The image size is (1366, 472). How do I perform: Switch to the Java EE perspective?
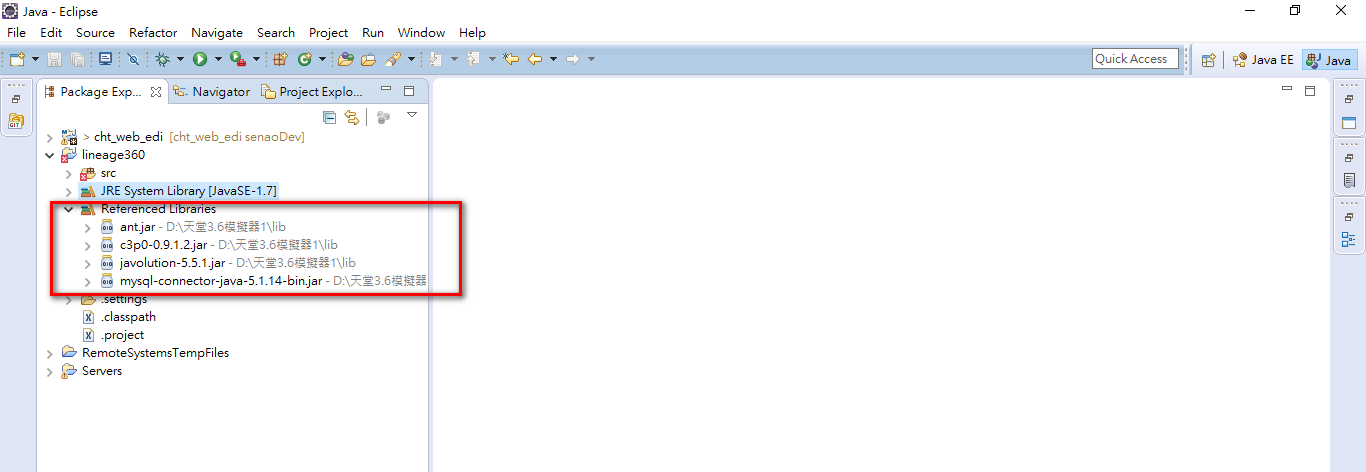[x=1263, y=60]
